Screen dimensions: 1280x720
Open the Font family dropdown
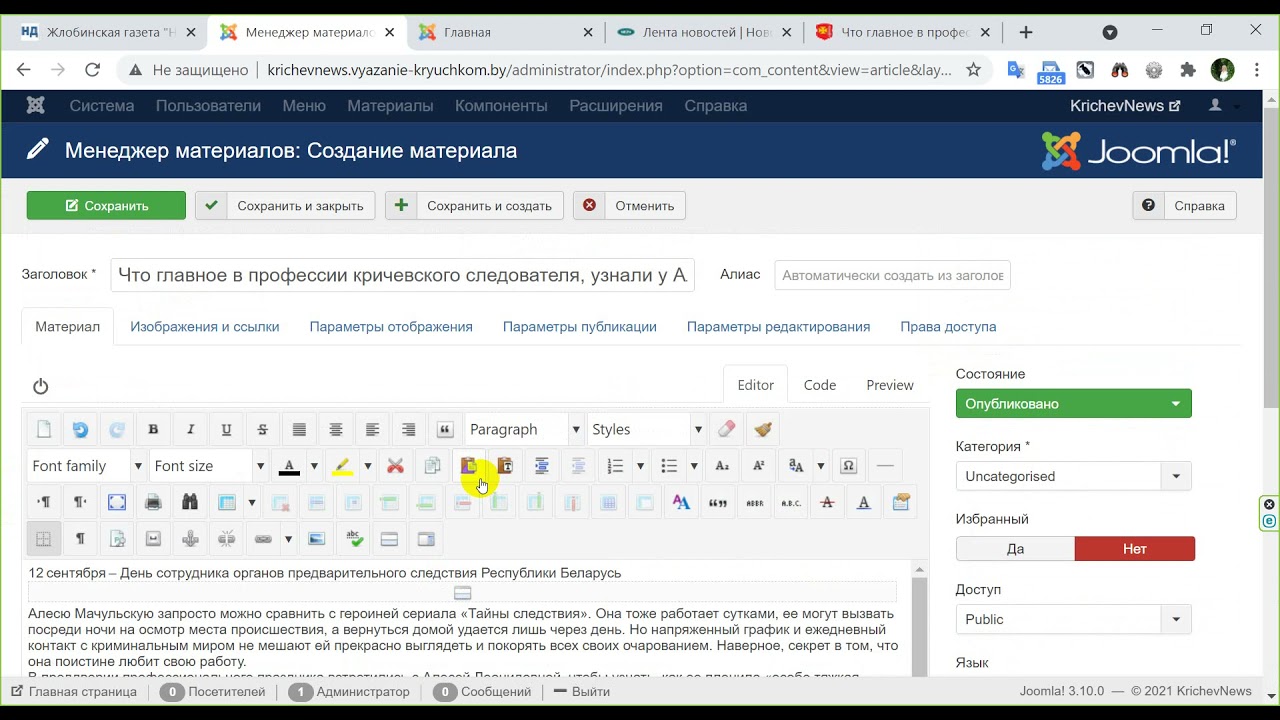pyautogui.click(x=86, y=466)
